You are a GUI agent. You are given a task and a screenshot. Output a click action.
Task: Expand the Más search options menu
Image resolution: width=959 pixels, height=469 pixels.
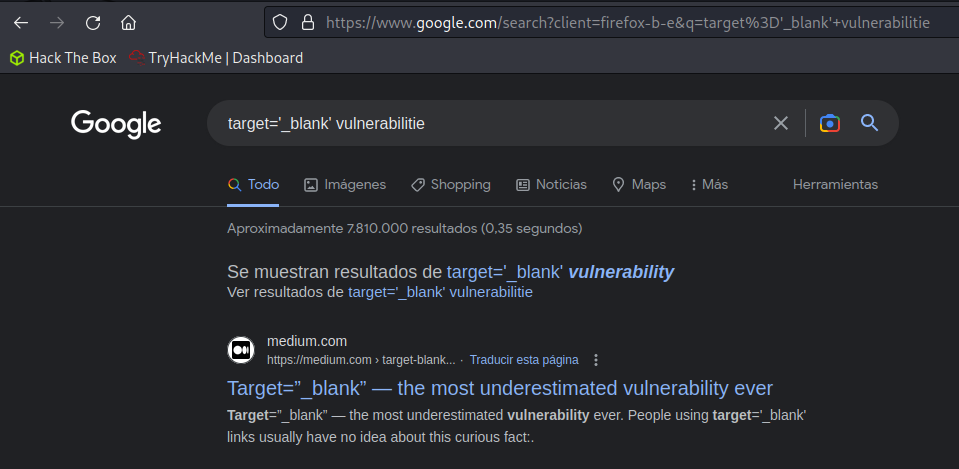tap(709, 185)
